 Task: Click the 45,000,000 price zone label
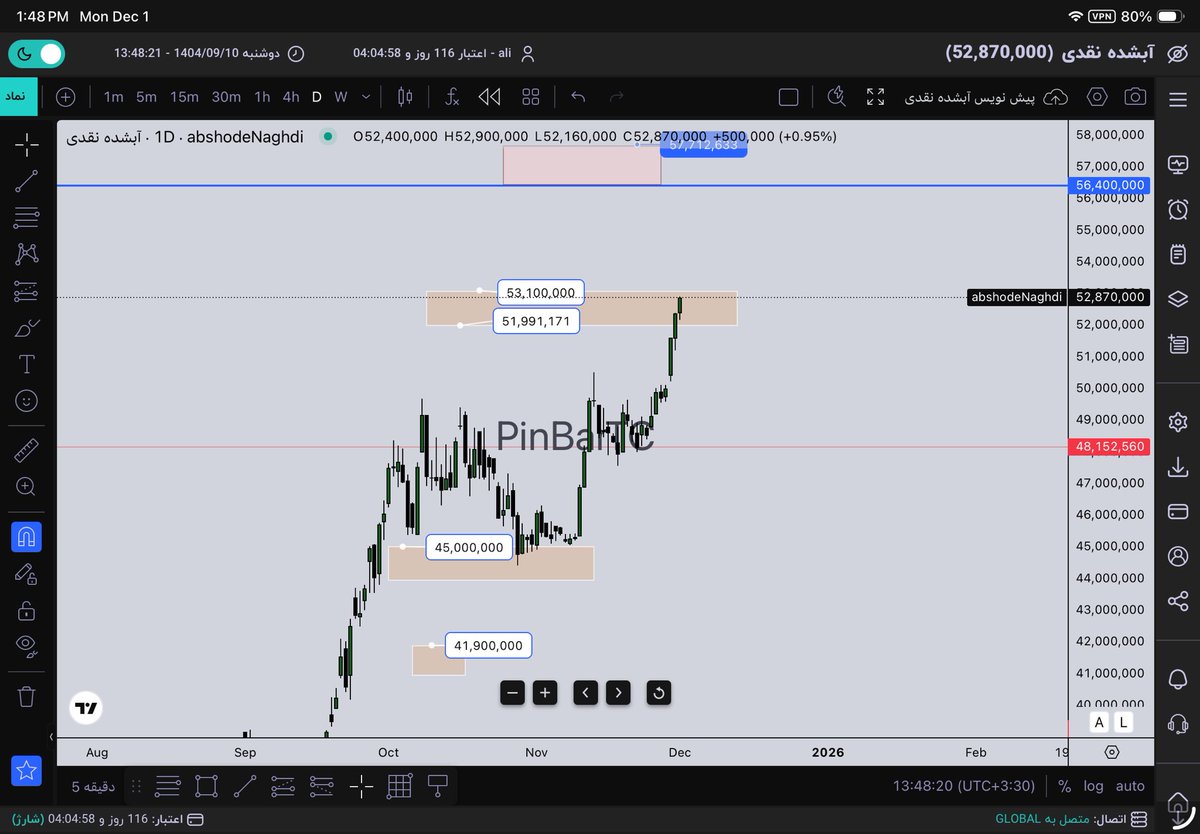469,547
